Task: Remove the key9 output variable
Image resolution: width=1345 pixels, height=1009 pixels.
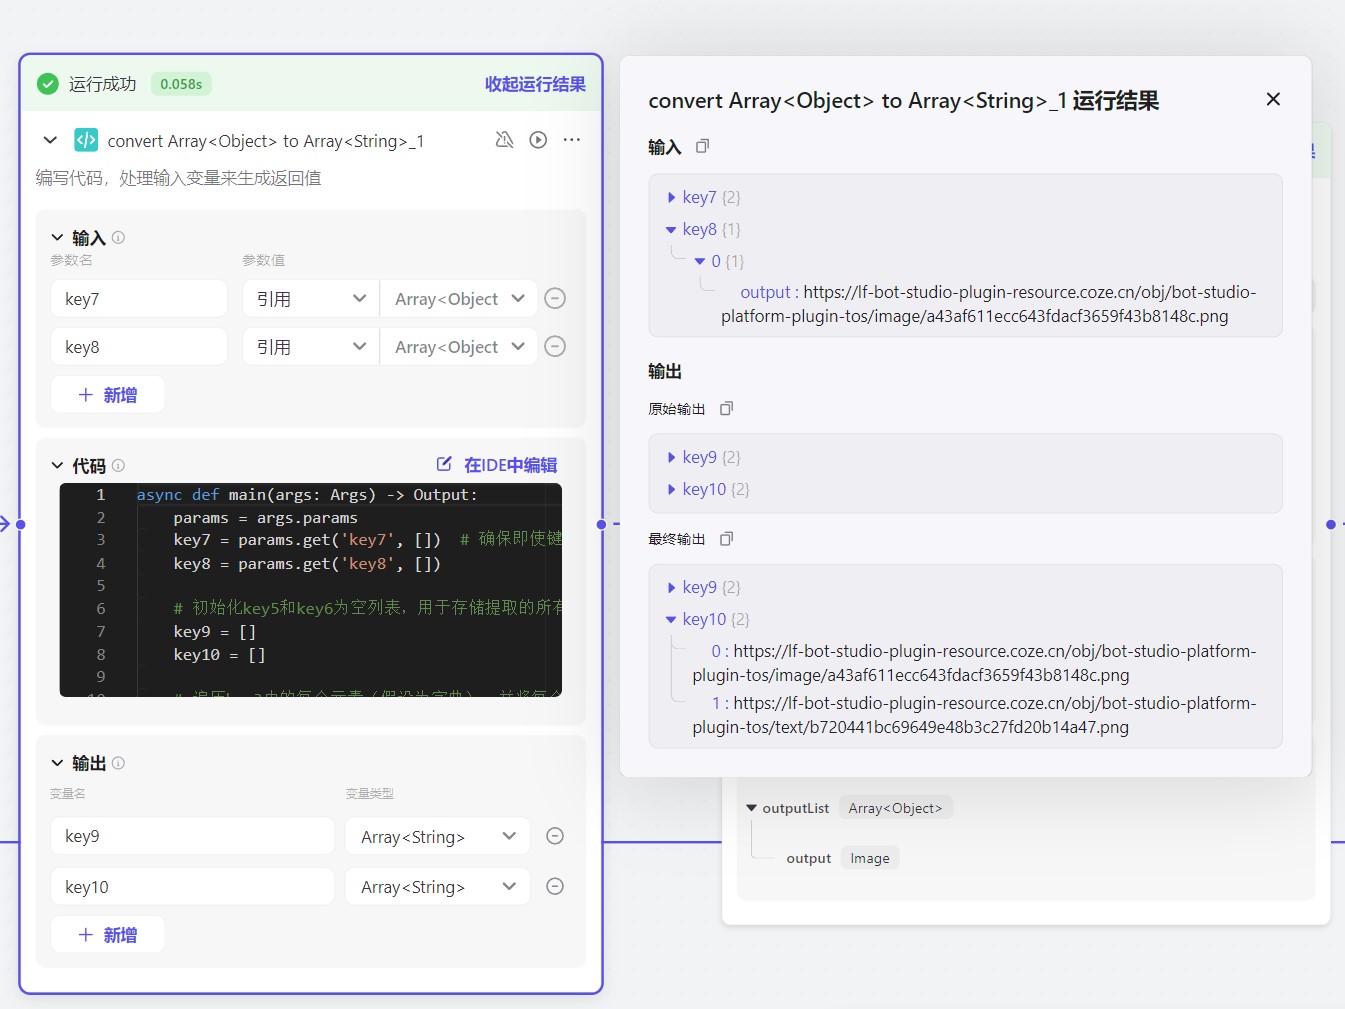Action: pyautogui.click(x=555, y=836)
